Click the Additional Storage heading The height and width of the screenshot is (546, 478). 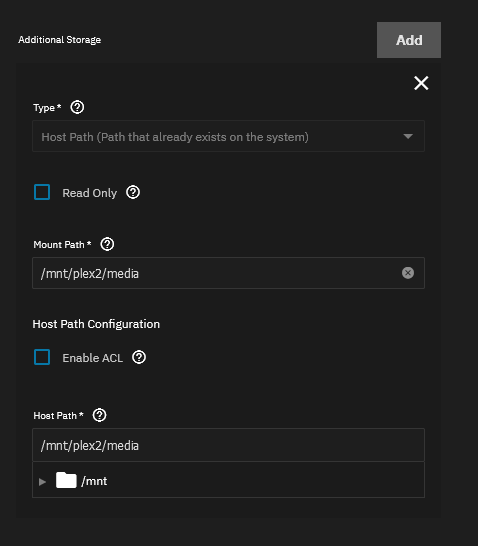click(60, 40)
